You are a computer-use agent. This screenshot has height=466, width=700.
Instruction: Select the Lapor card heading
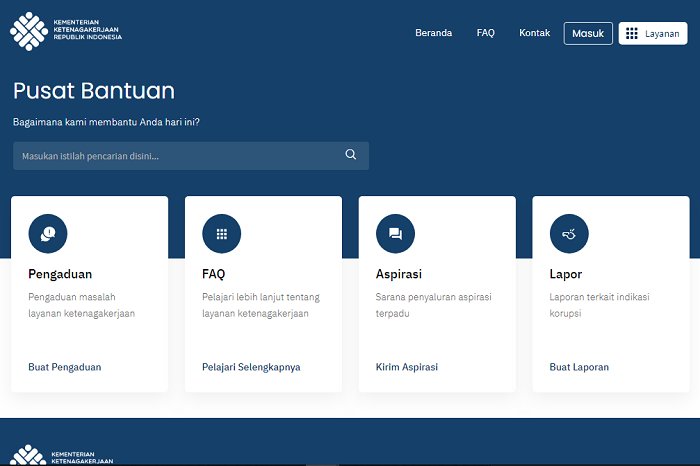tap(566, 274)
